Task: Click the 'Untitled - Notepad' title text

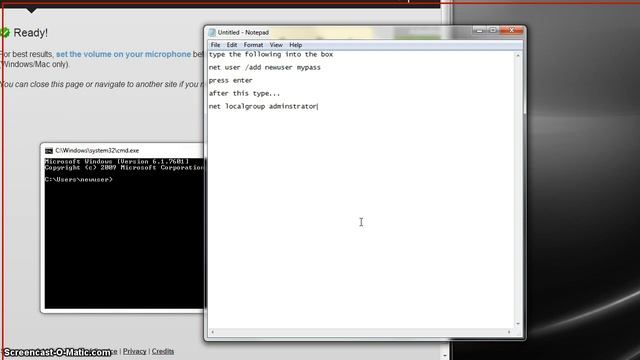Action: click(x=243, y=32)
